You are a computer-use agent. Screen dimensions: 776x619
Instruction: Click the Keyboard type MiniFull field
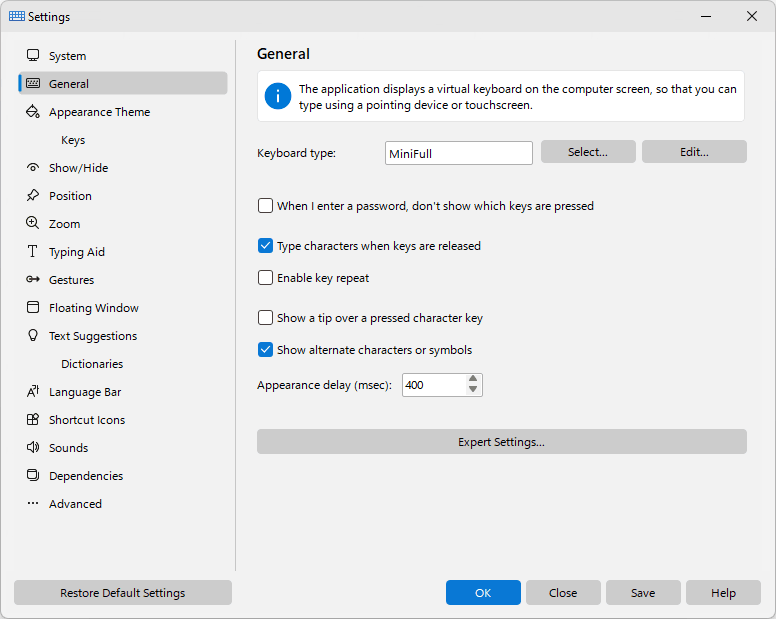(x=459, y=153)
